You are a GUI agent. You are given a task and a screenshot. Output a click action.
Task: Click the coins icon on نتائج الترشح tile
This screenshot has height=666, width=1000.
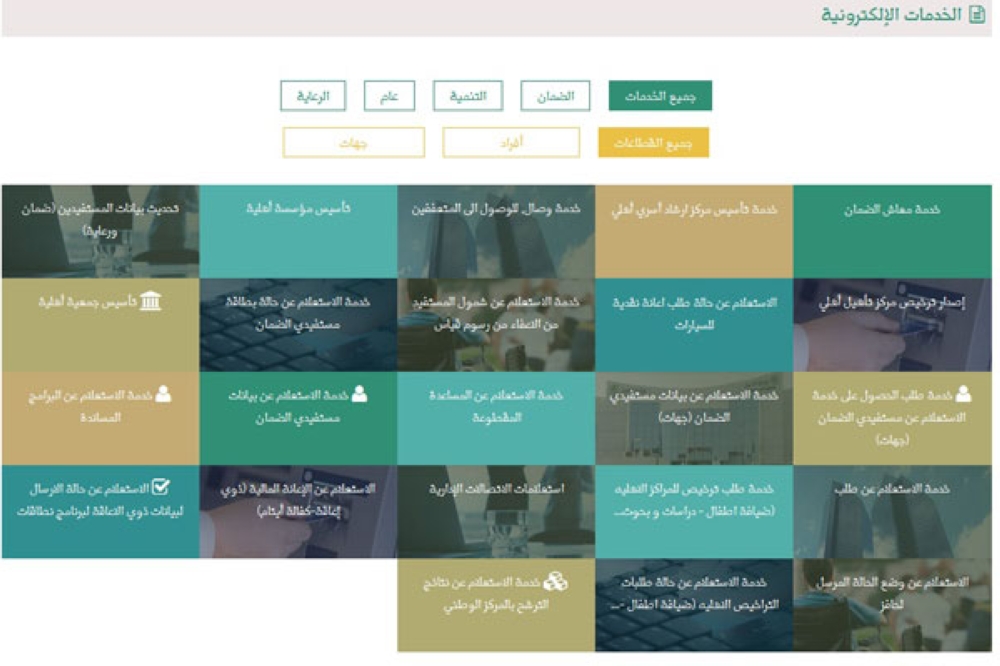tap(556, 581)
